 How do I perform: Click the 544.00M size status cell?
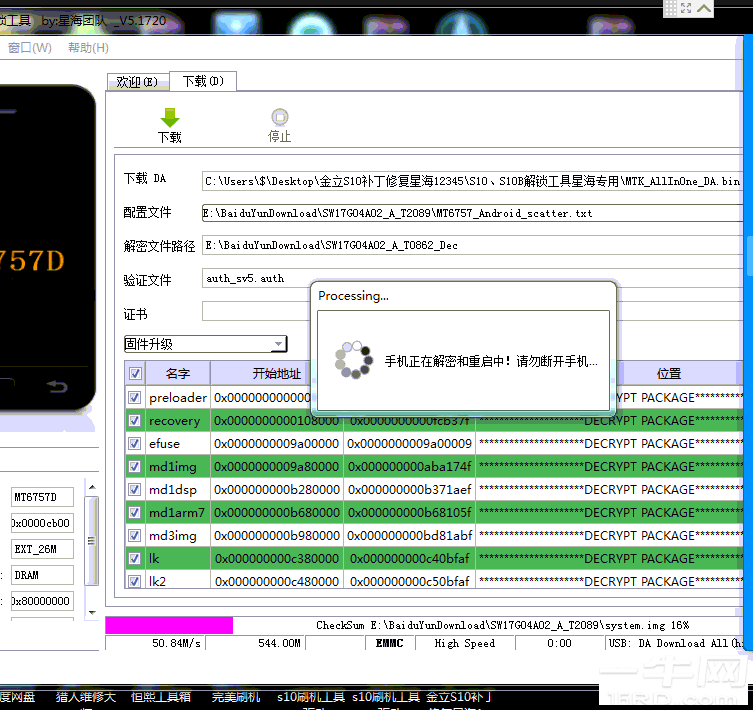click(256, 643)
